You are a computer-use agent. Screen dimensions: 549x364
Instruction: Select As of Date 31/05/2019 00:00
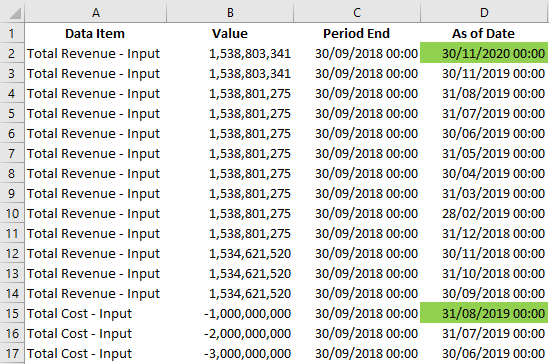click(x=484, y=154)
